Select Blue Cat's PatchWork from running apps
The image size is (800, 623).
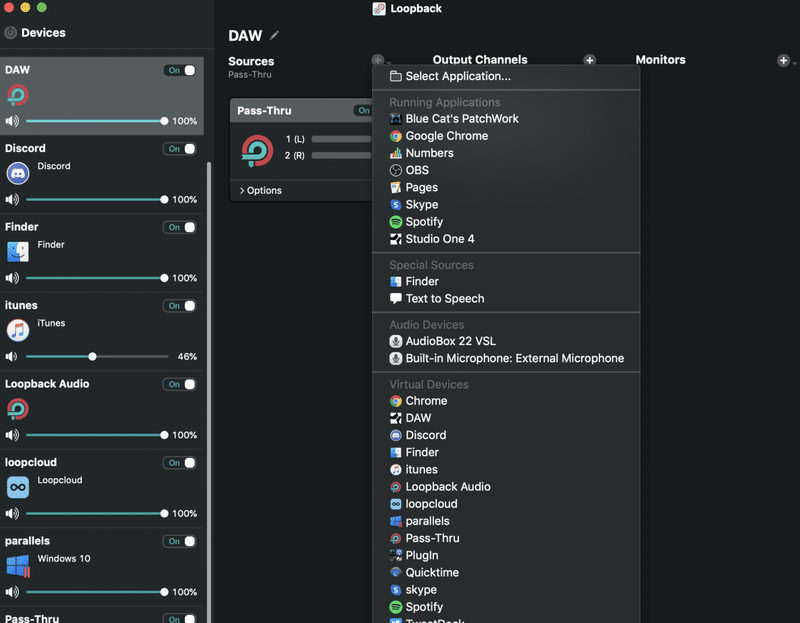[506, 118]
